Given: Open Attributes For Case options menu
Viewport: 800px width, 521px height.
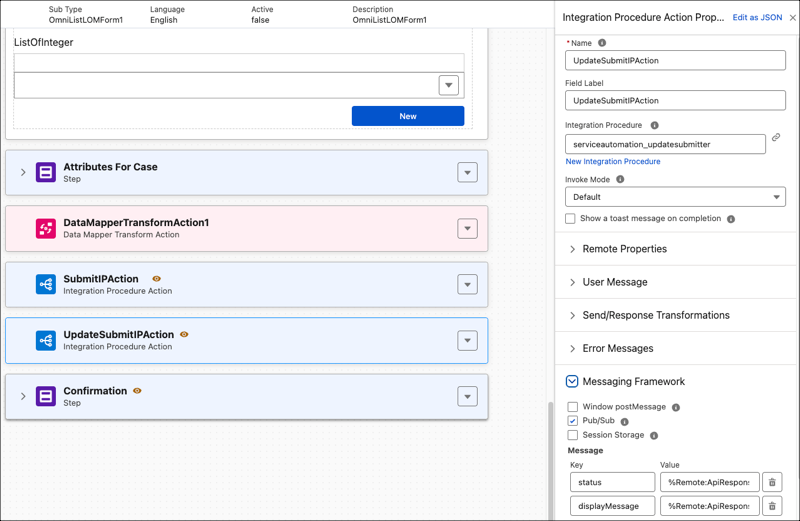Looking at the screenshot, I should (467, 172).
